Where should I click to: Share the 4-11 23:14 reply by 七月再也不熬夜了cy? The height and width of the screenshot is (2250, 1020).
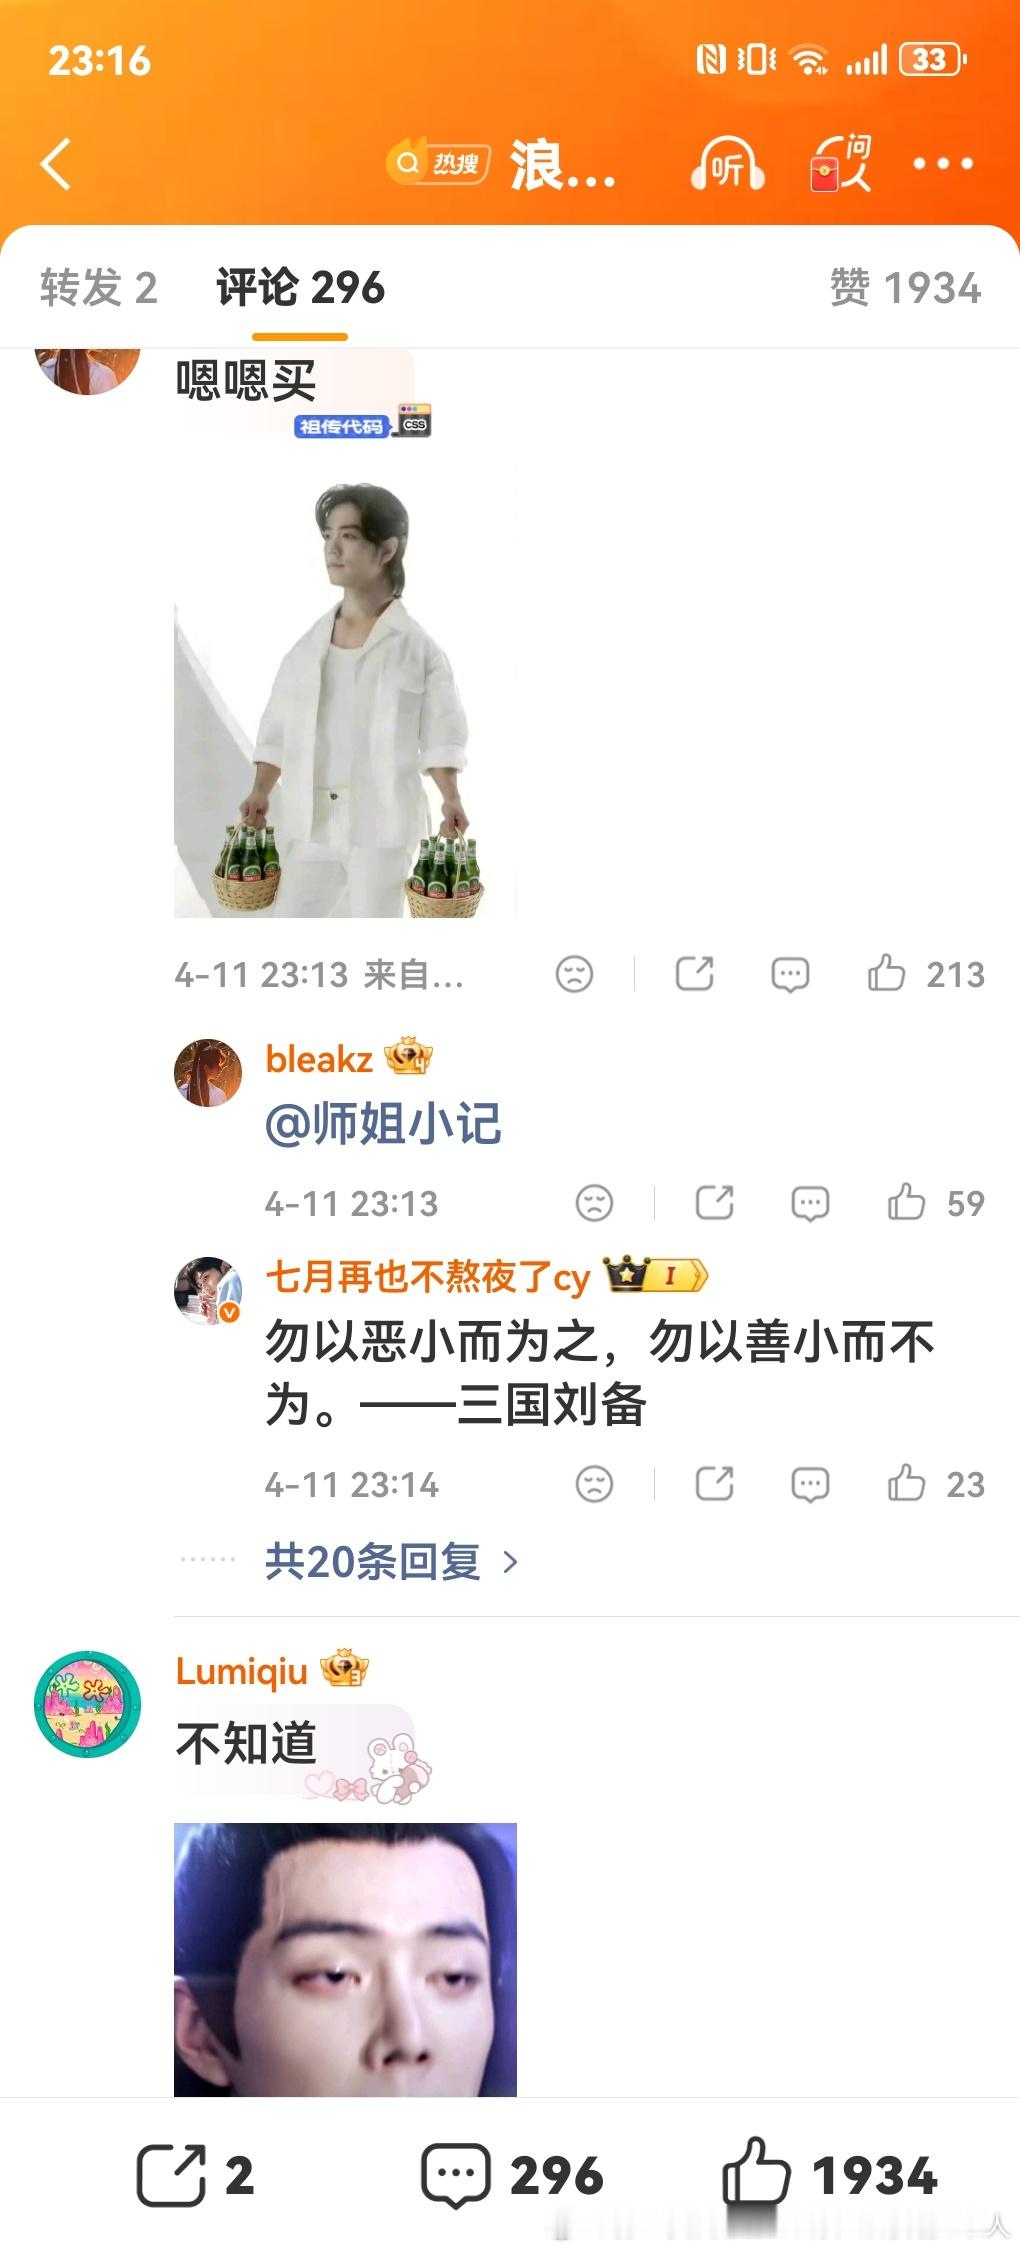point(714,1484)
